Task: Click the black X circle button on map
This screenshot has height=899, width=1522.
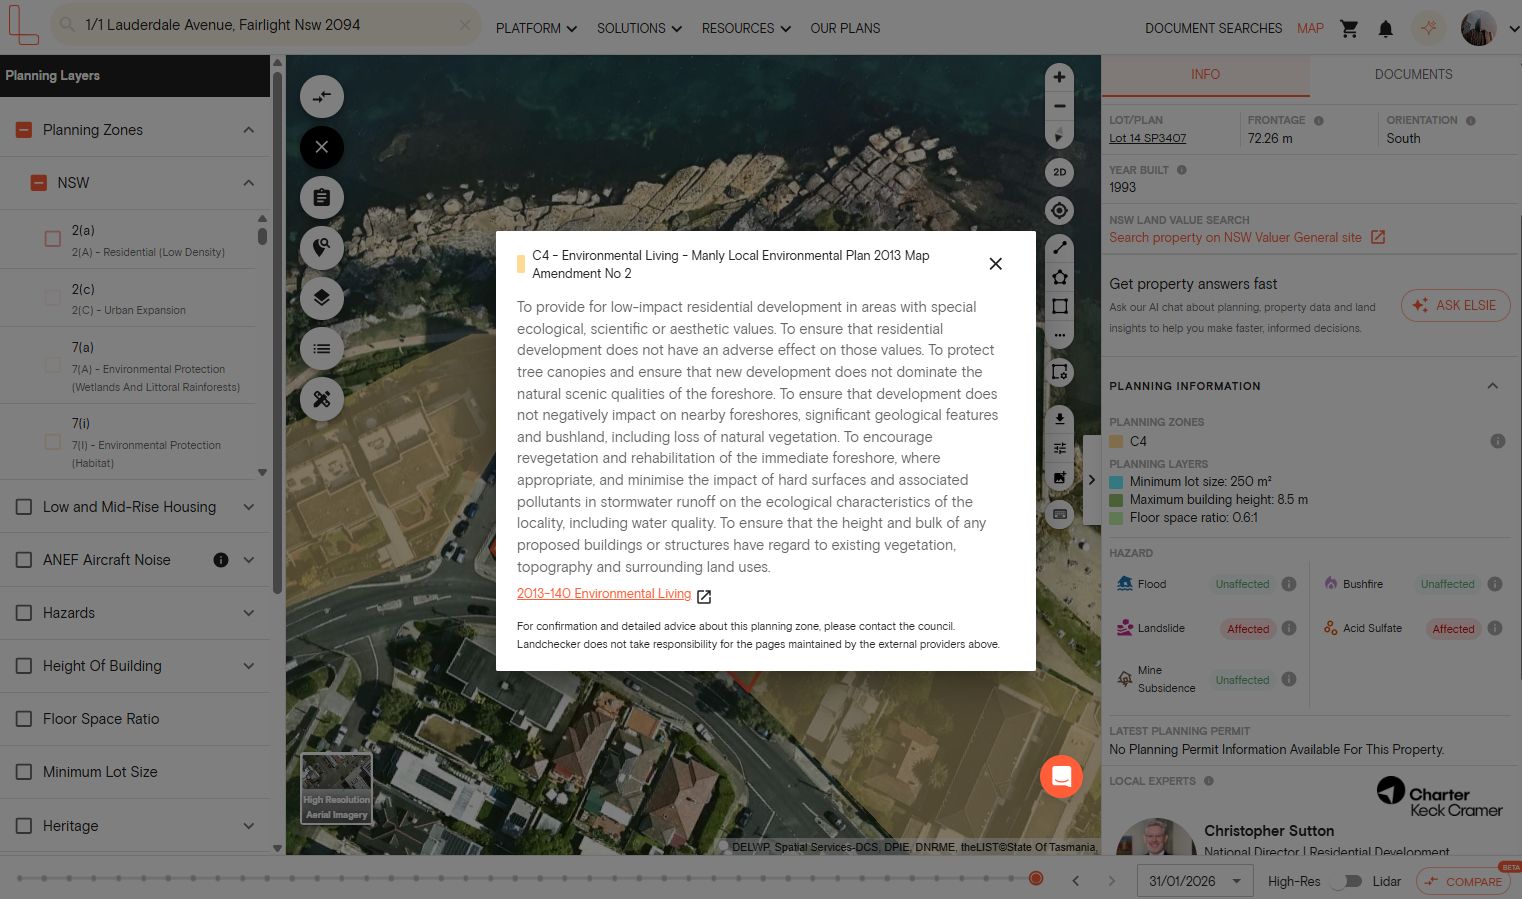Action: pos(322,147)
